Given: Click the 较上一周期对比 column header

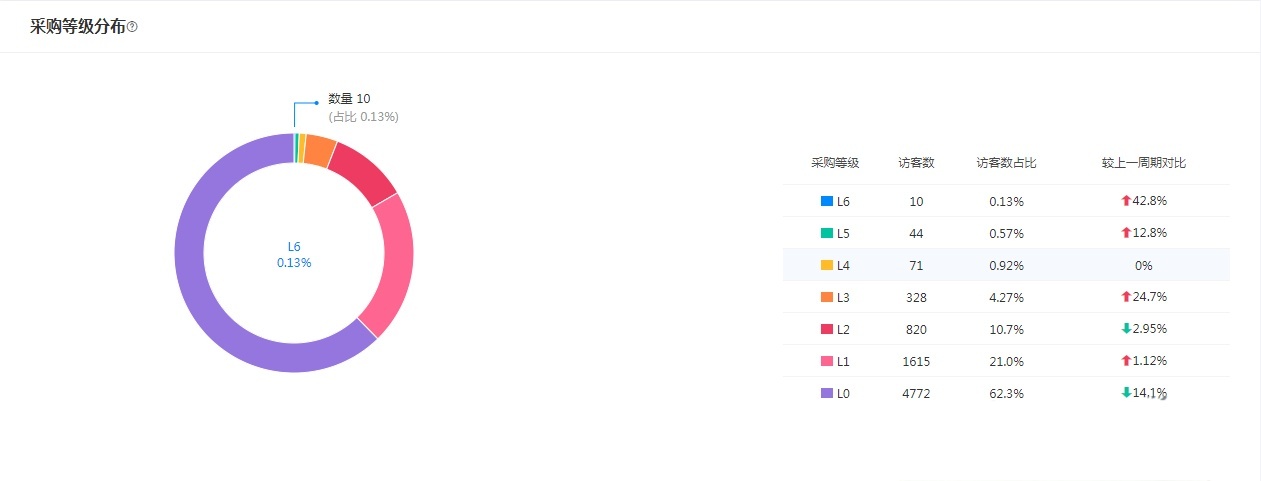Looking at the screenshot, I should coord(1143,163).
